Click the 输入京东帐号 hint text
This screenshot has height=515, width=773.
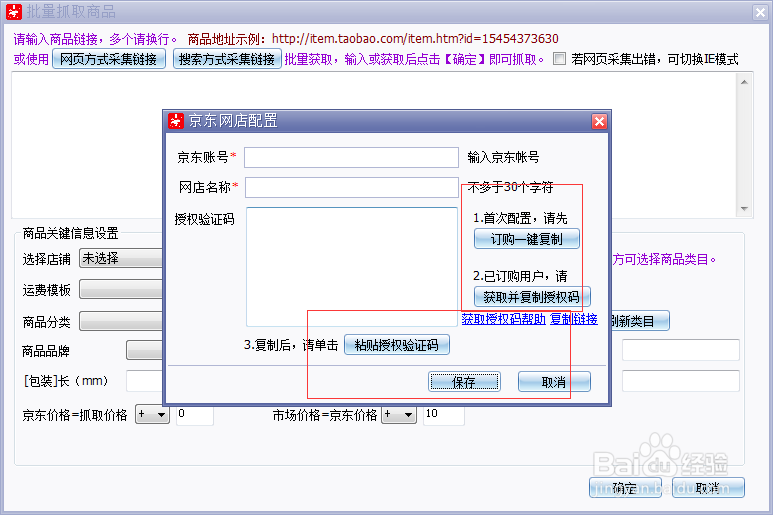click(x=503, y=158)
